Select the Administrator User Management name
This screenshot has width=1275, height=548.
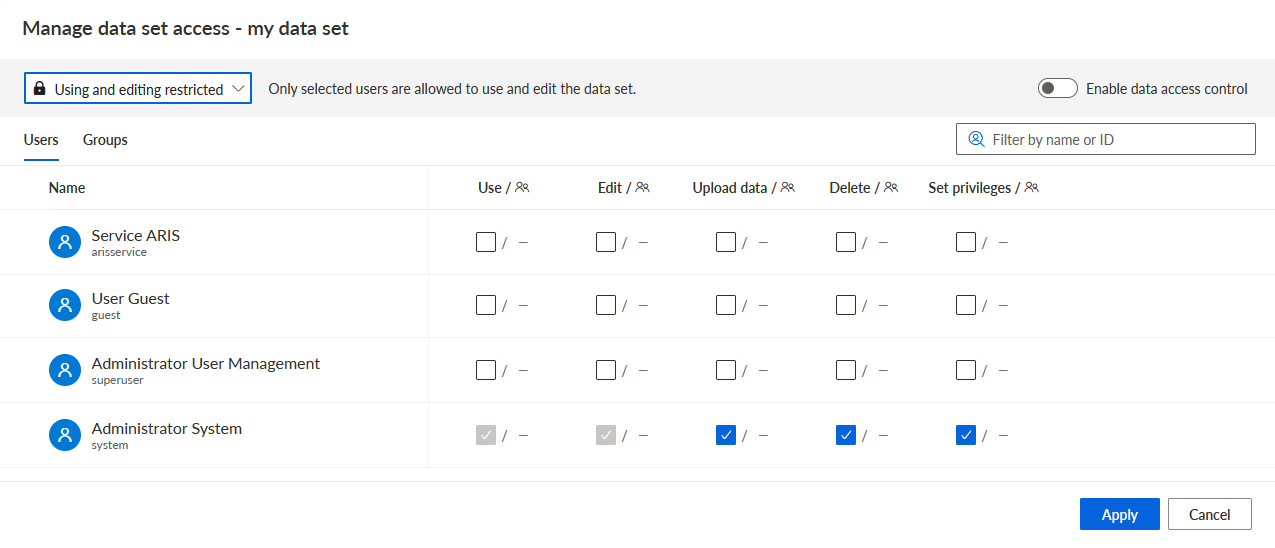(206, 364)
